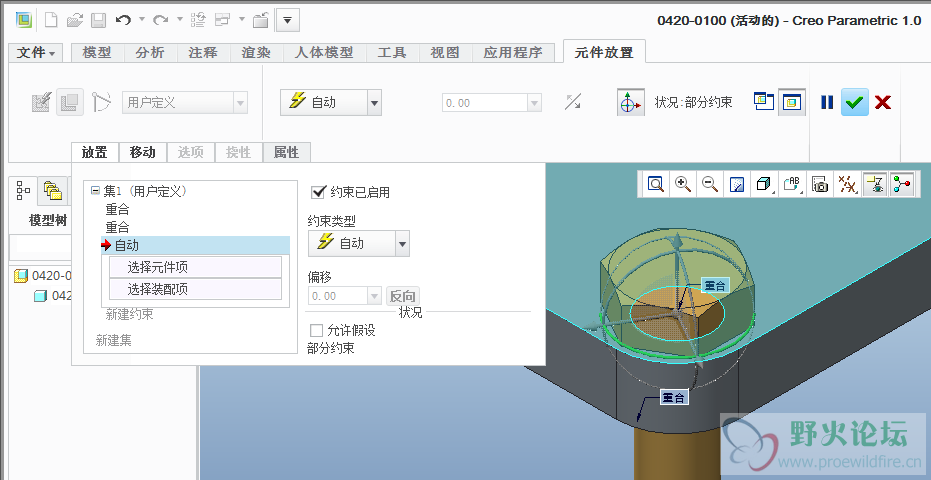Click the interface placement icon in dashboard

point(41,102)
